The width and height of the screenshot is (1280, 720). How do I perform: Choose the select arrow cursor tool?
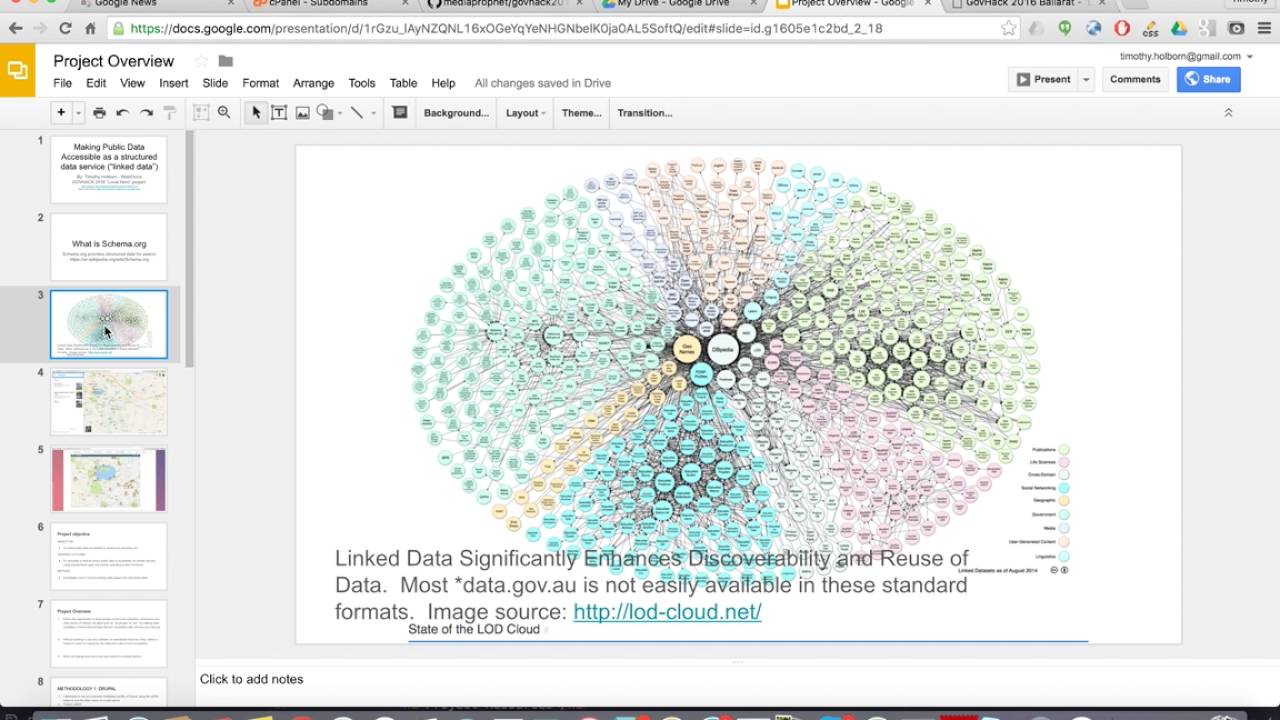[255, 113]
